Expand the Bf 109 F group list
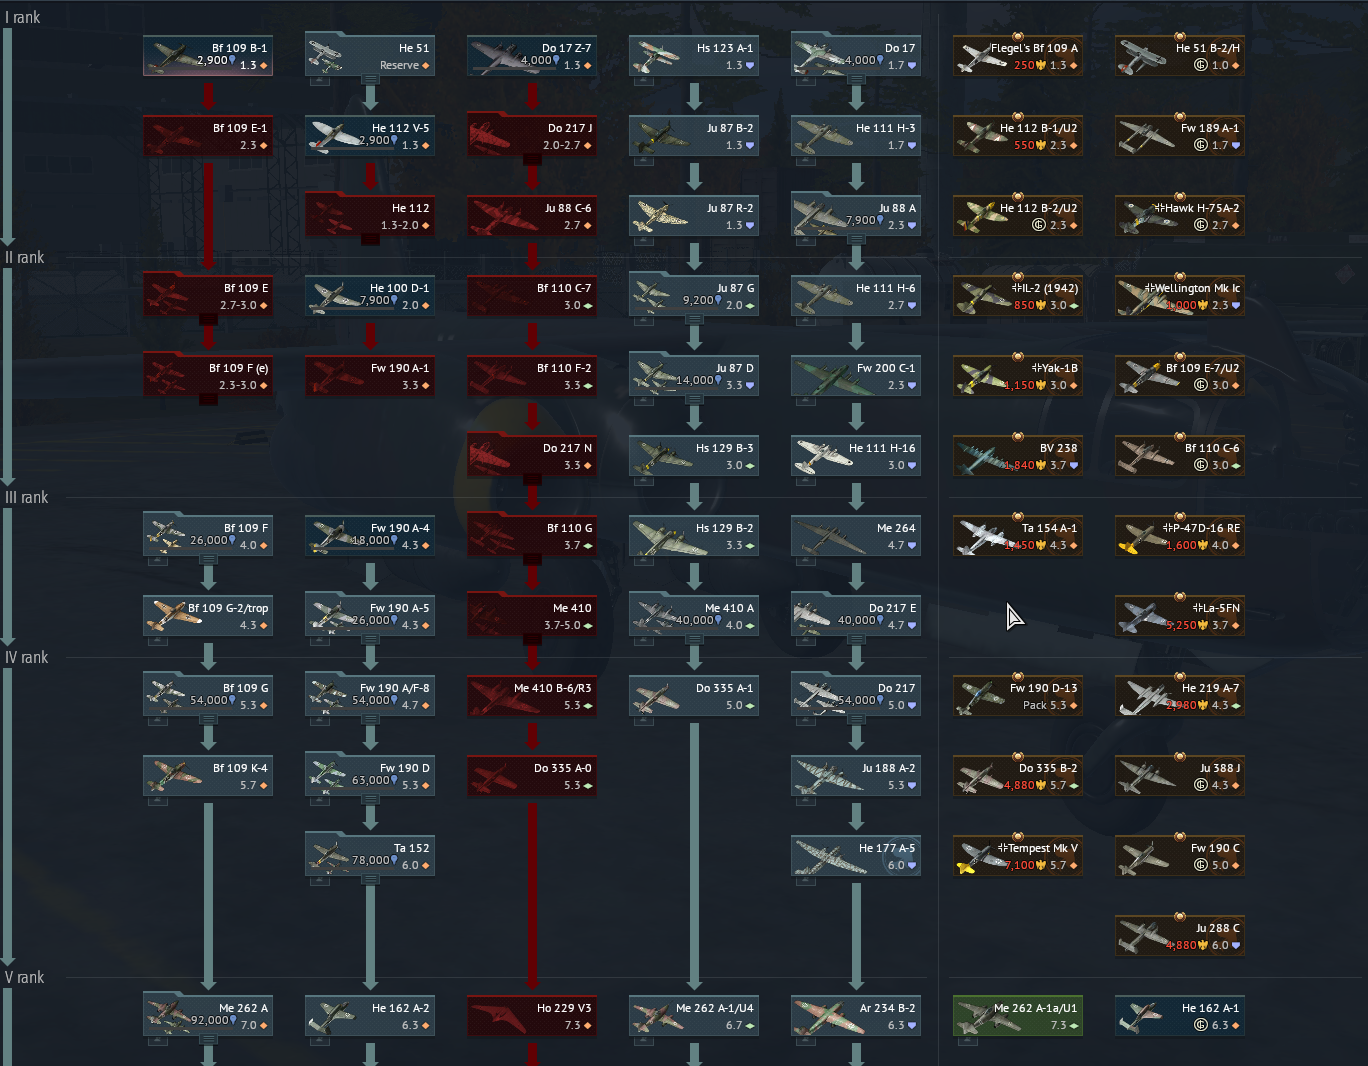This screenshot has width=1368, height=1066. click(x=208, y=559)
